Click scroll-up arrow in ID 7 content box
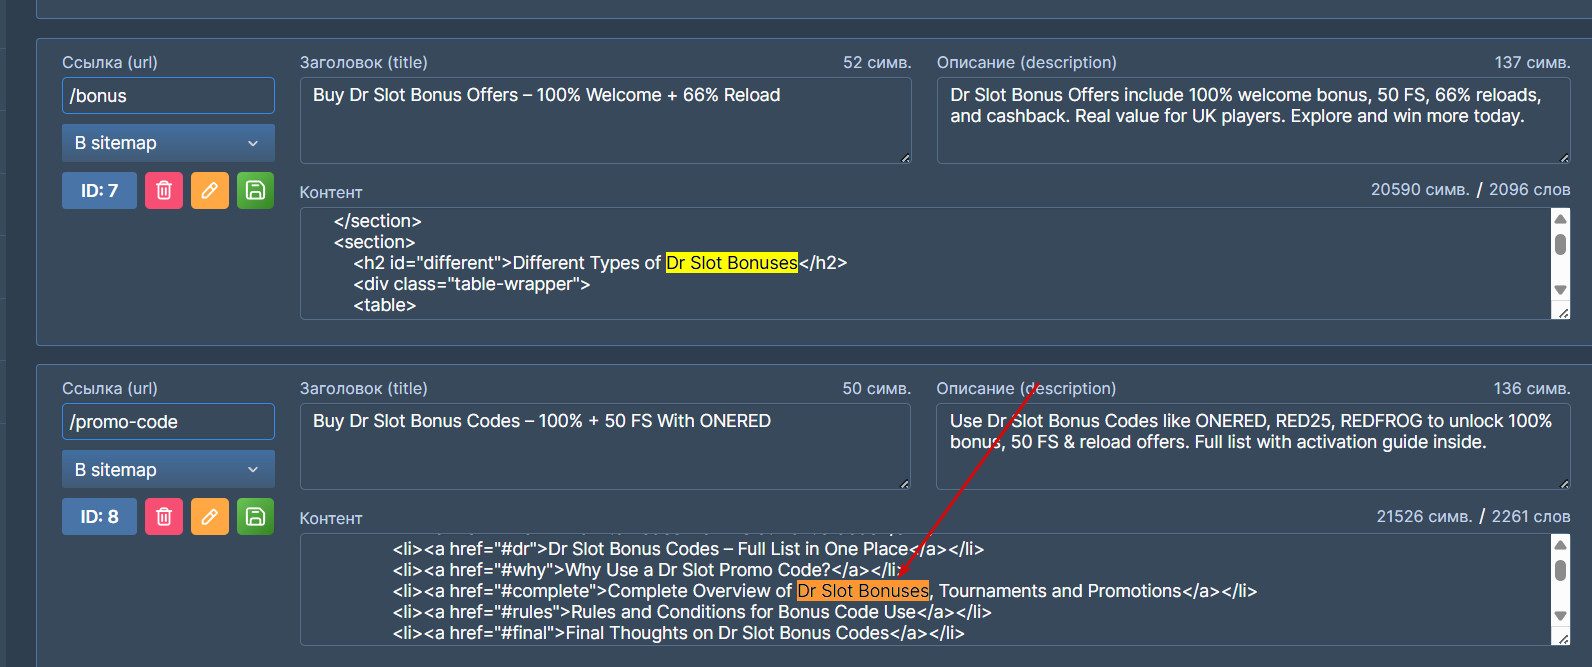 [1560, 218]
